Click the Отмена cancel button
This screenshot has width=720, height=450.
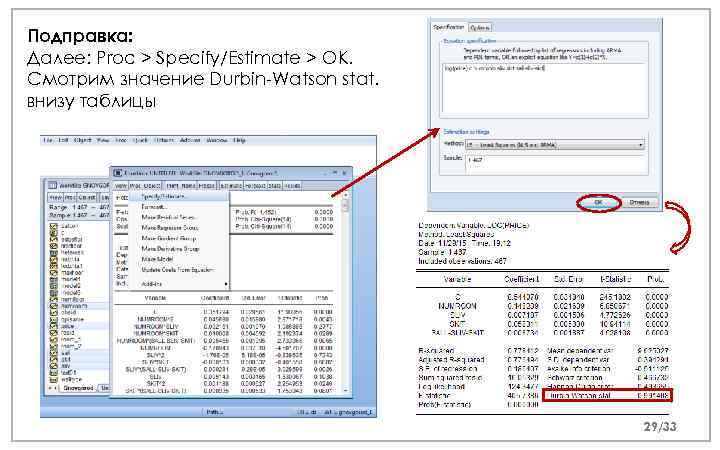click(639, 202)
